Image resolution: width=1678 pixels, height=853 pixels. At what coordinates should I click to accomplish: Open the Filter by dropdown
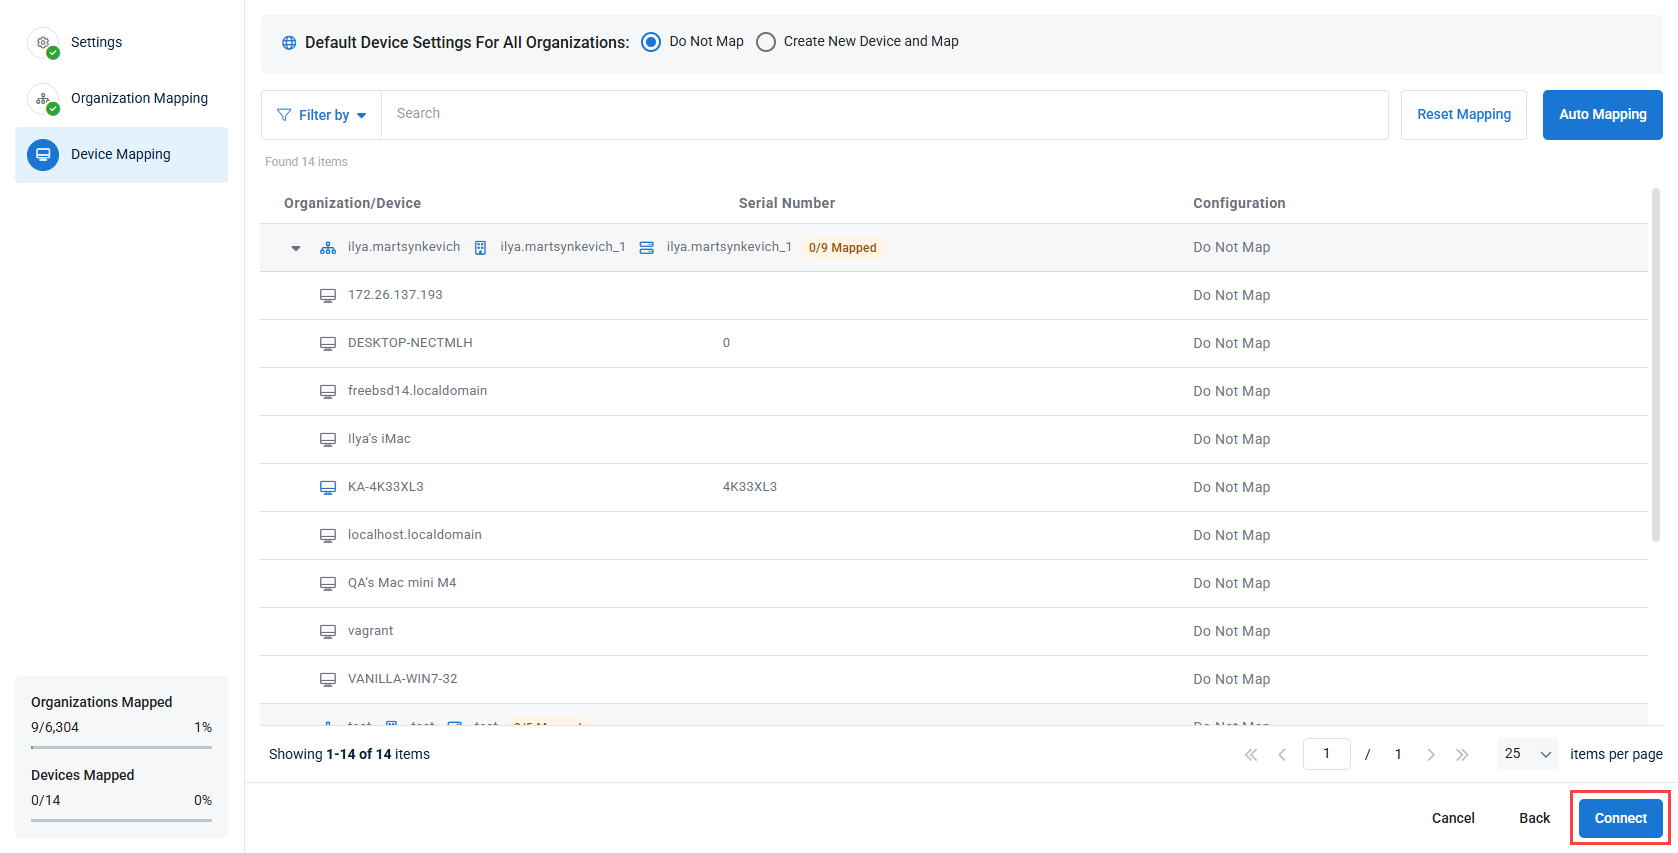click(322, 115)
